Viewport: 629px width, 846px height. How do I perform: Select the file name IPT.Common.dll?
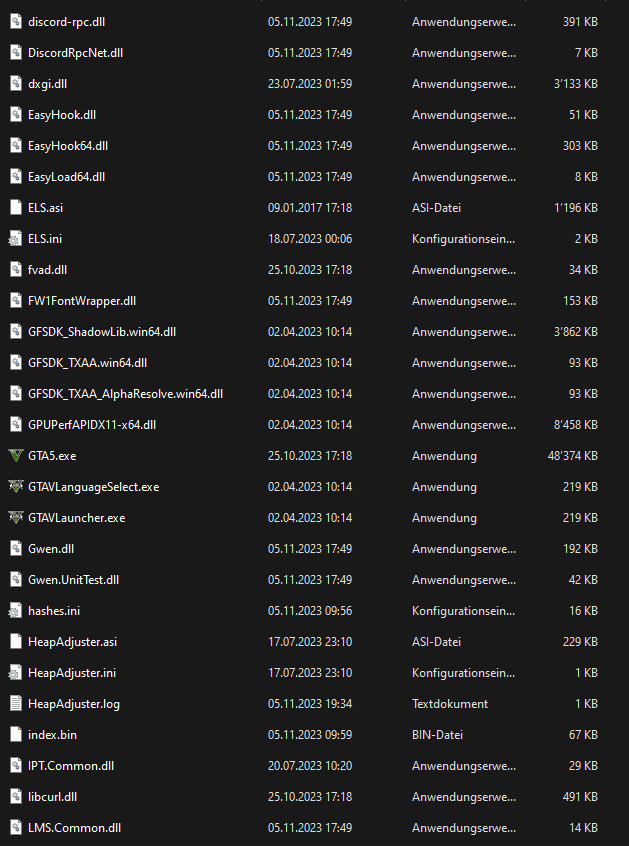click(71, 766)
